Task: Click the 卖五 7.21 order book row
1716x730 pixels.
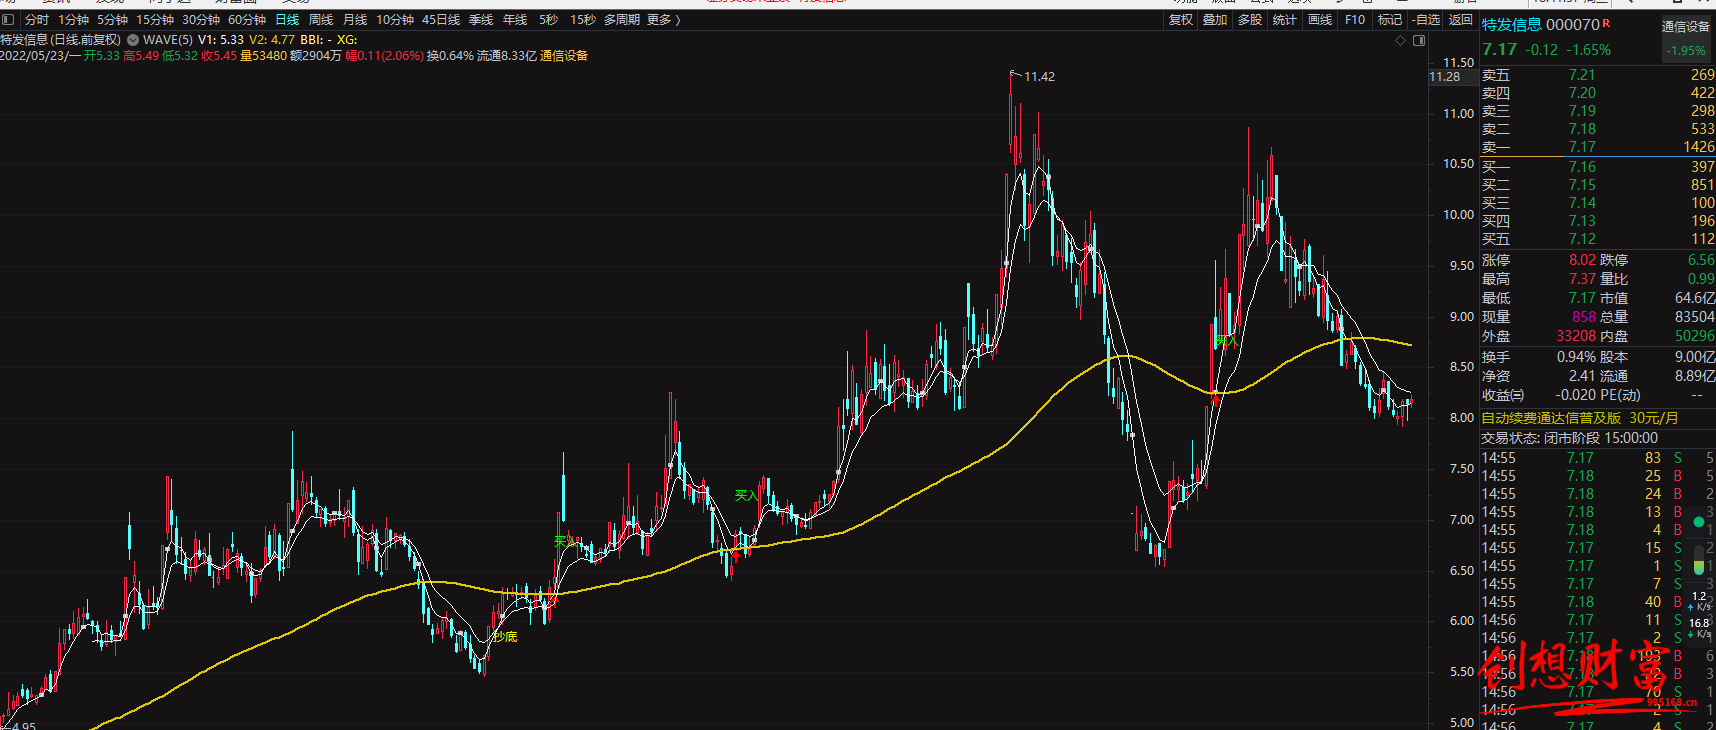Action: 1598,75
